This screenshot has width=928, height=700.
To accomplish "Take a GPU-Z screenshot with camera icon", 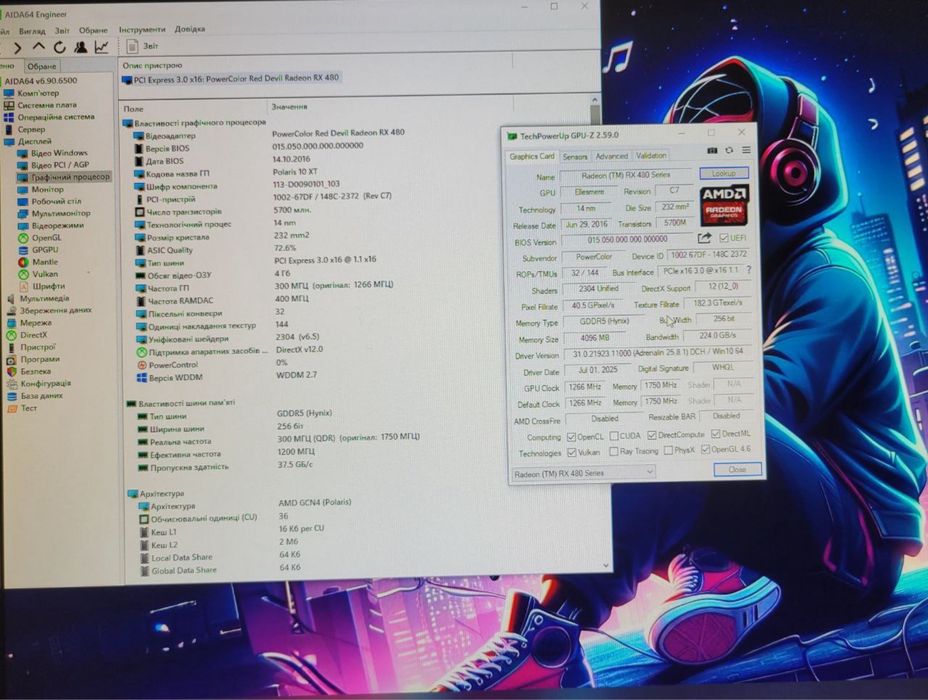I will [713, 151].
